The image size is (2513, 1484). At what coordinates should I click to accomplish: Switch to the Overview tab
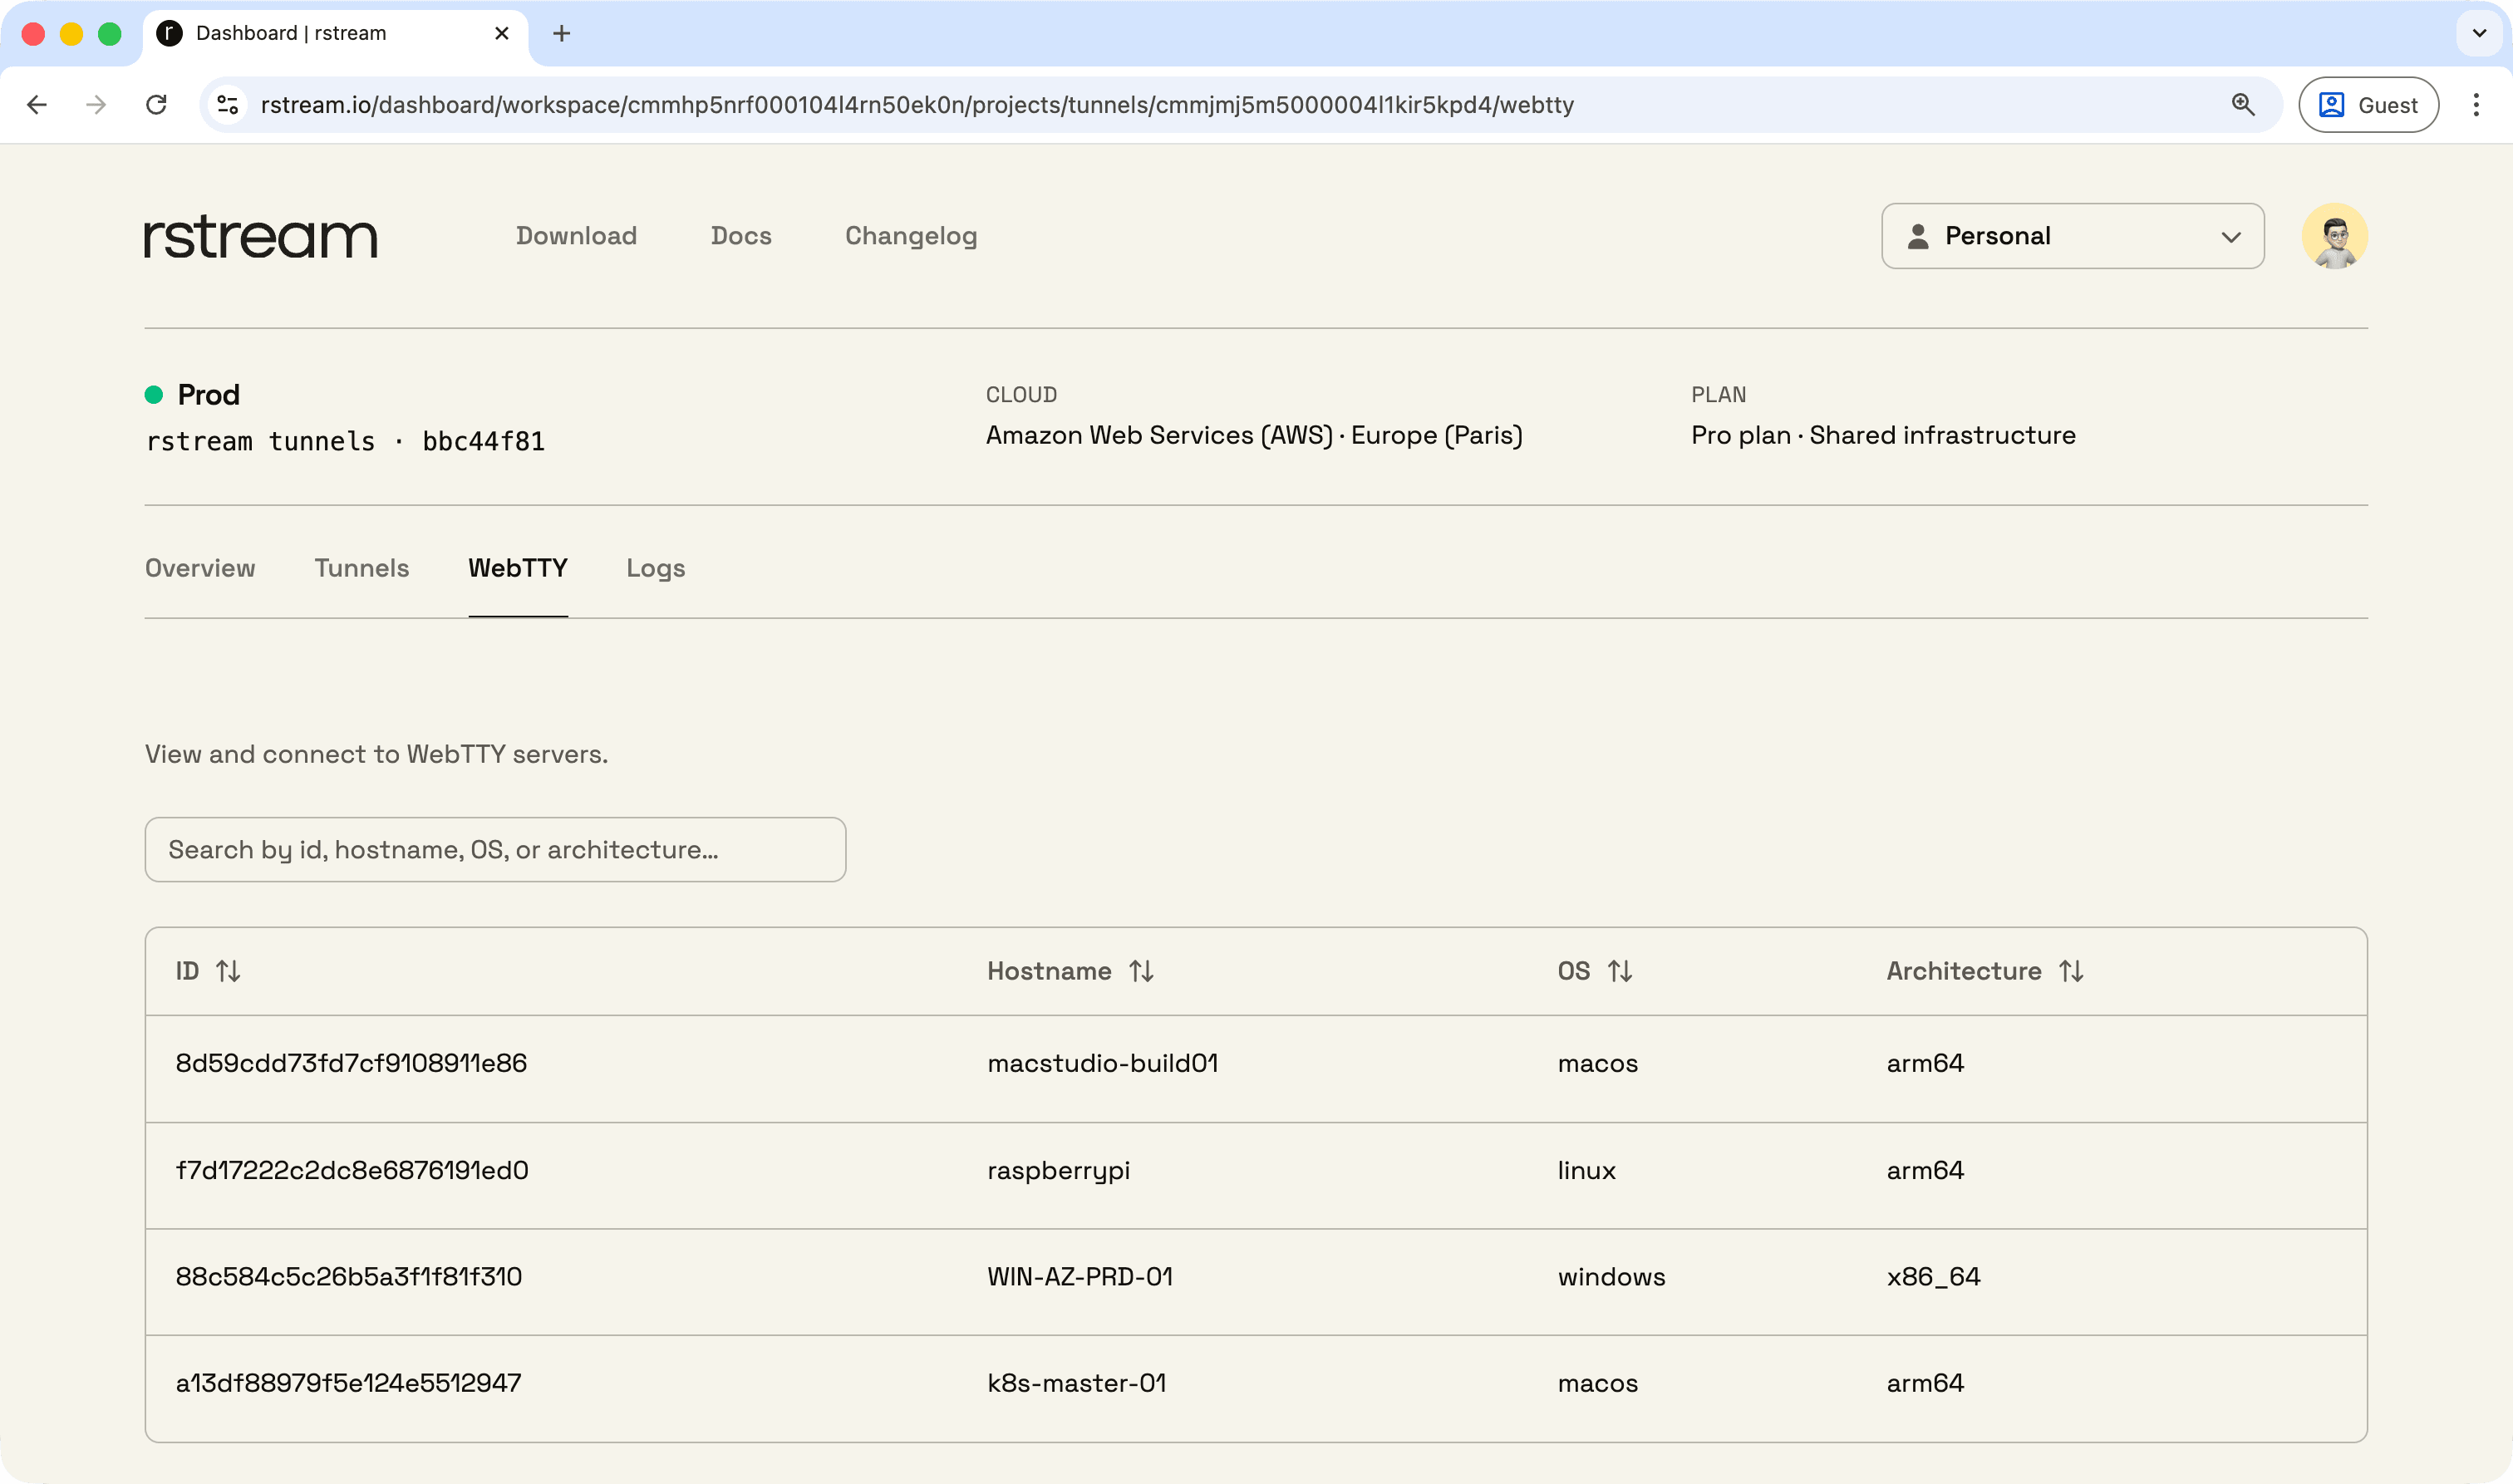point(200,568)
